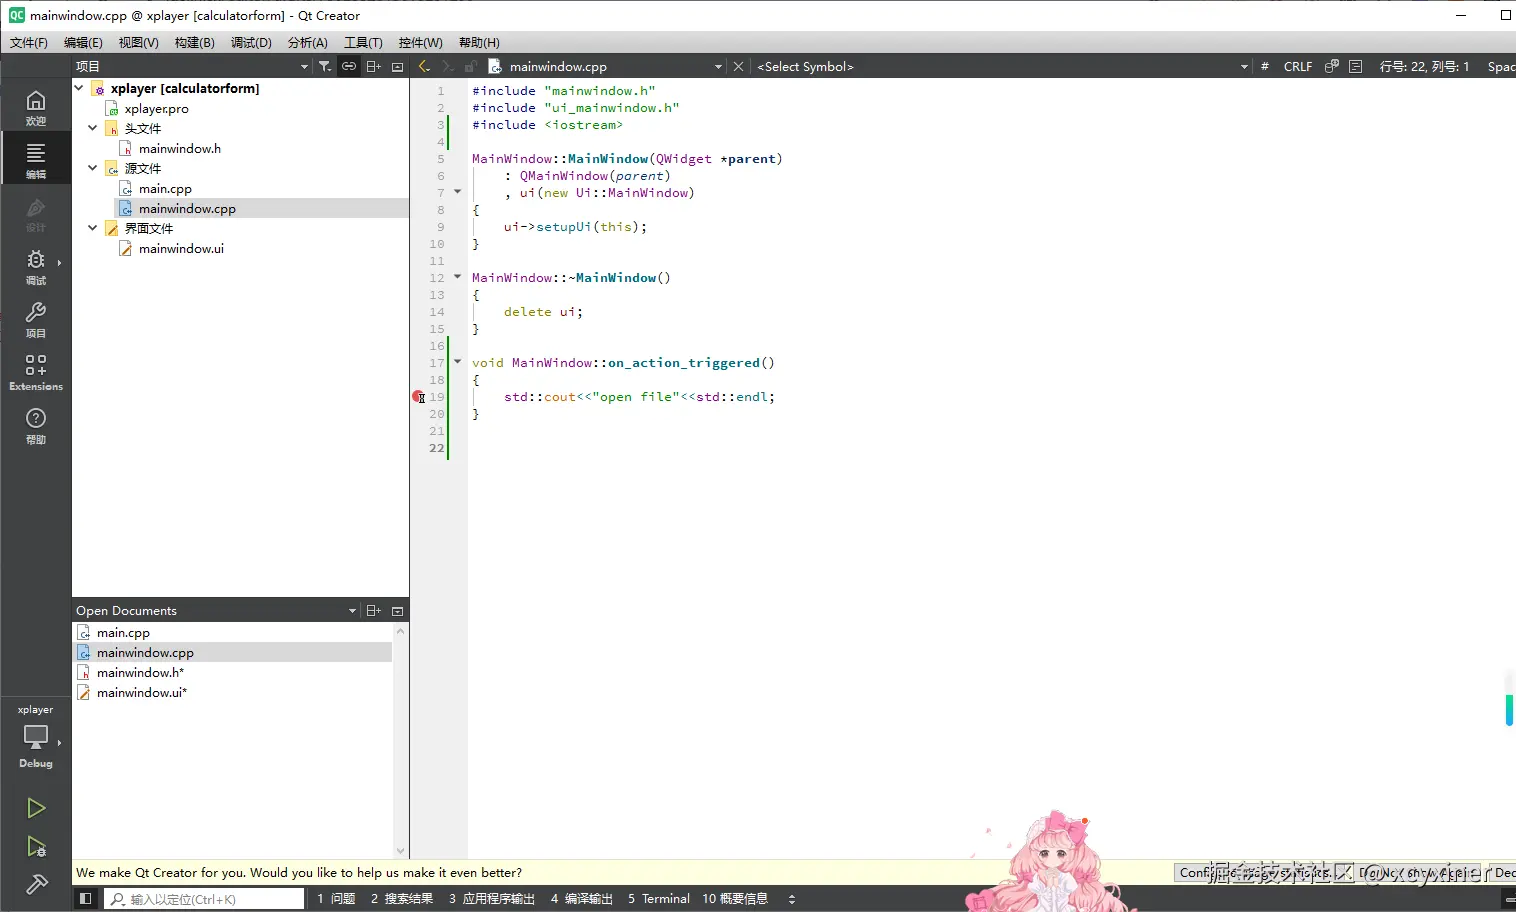Image resolution: width=1516 pixels, height=912 pixels.
Task: Open the Welcome mode
Action: tap(36, 107)
